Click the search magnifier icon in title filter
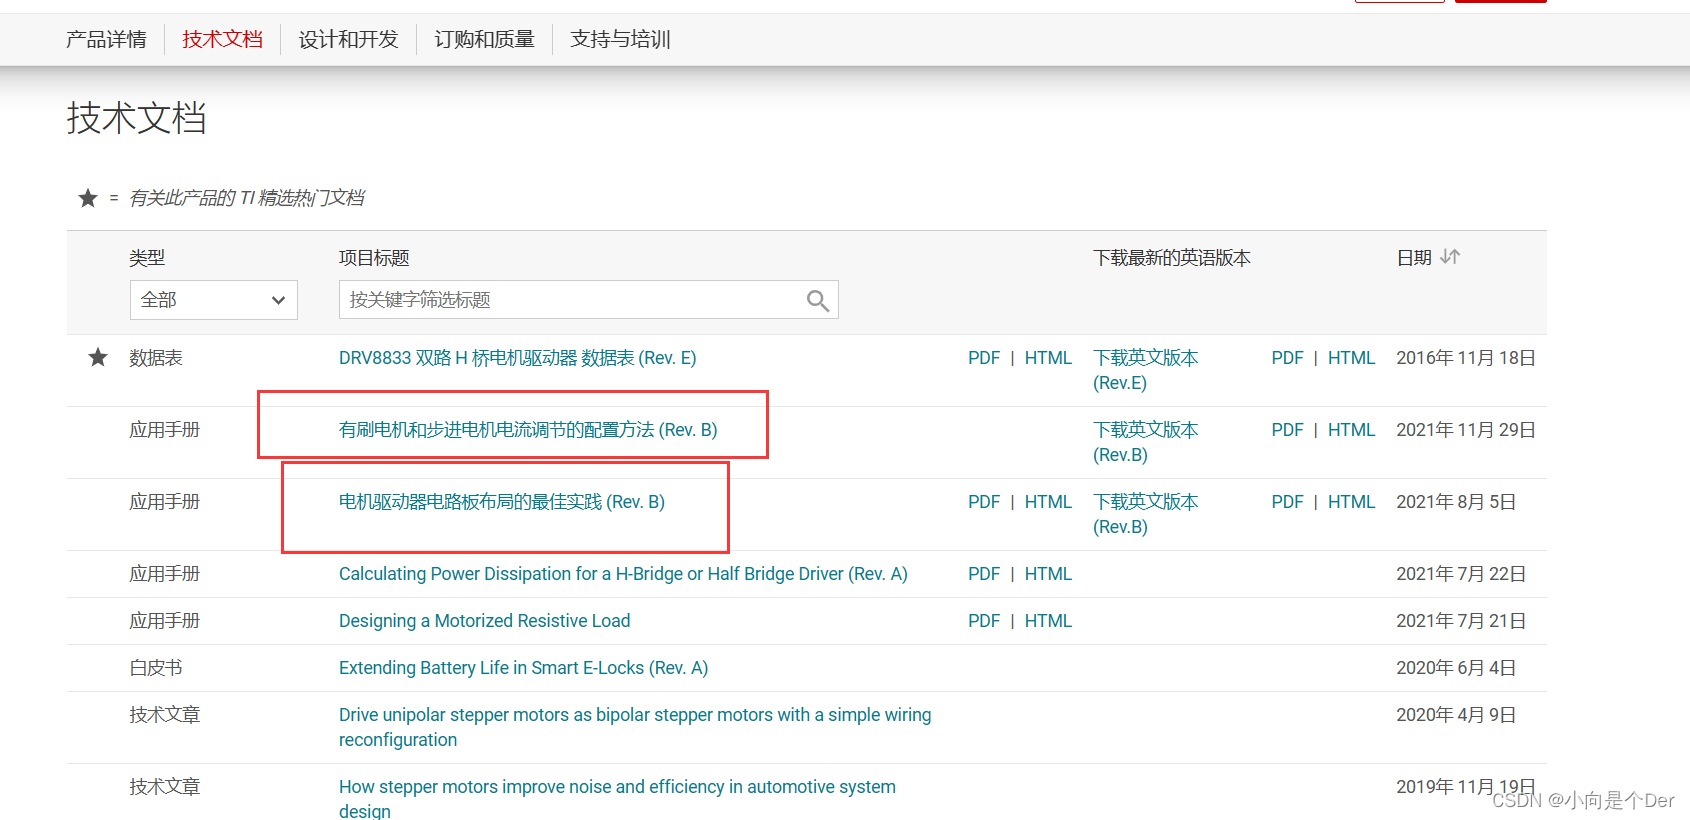1690x820 pixels. [817, 300]
